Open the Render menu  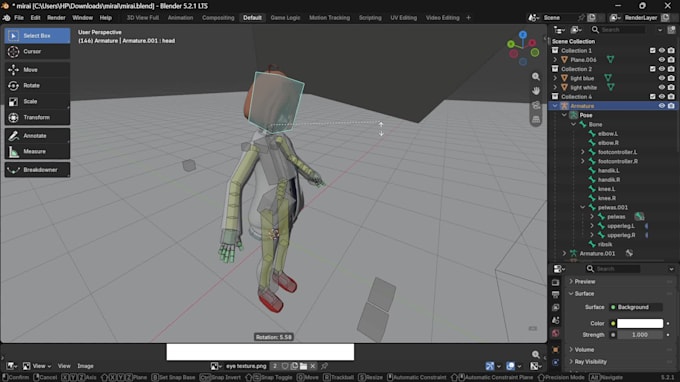[x=56, y=18]
